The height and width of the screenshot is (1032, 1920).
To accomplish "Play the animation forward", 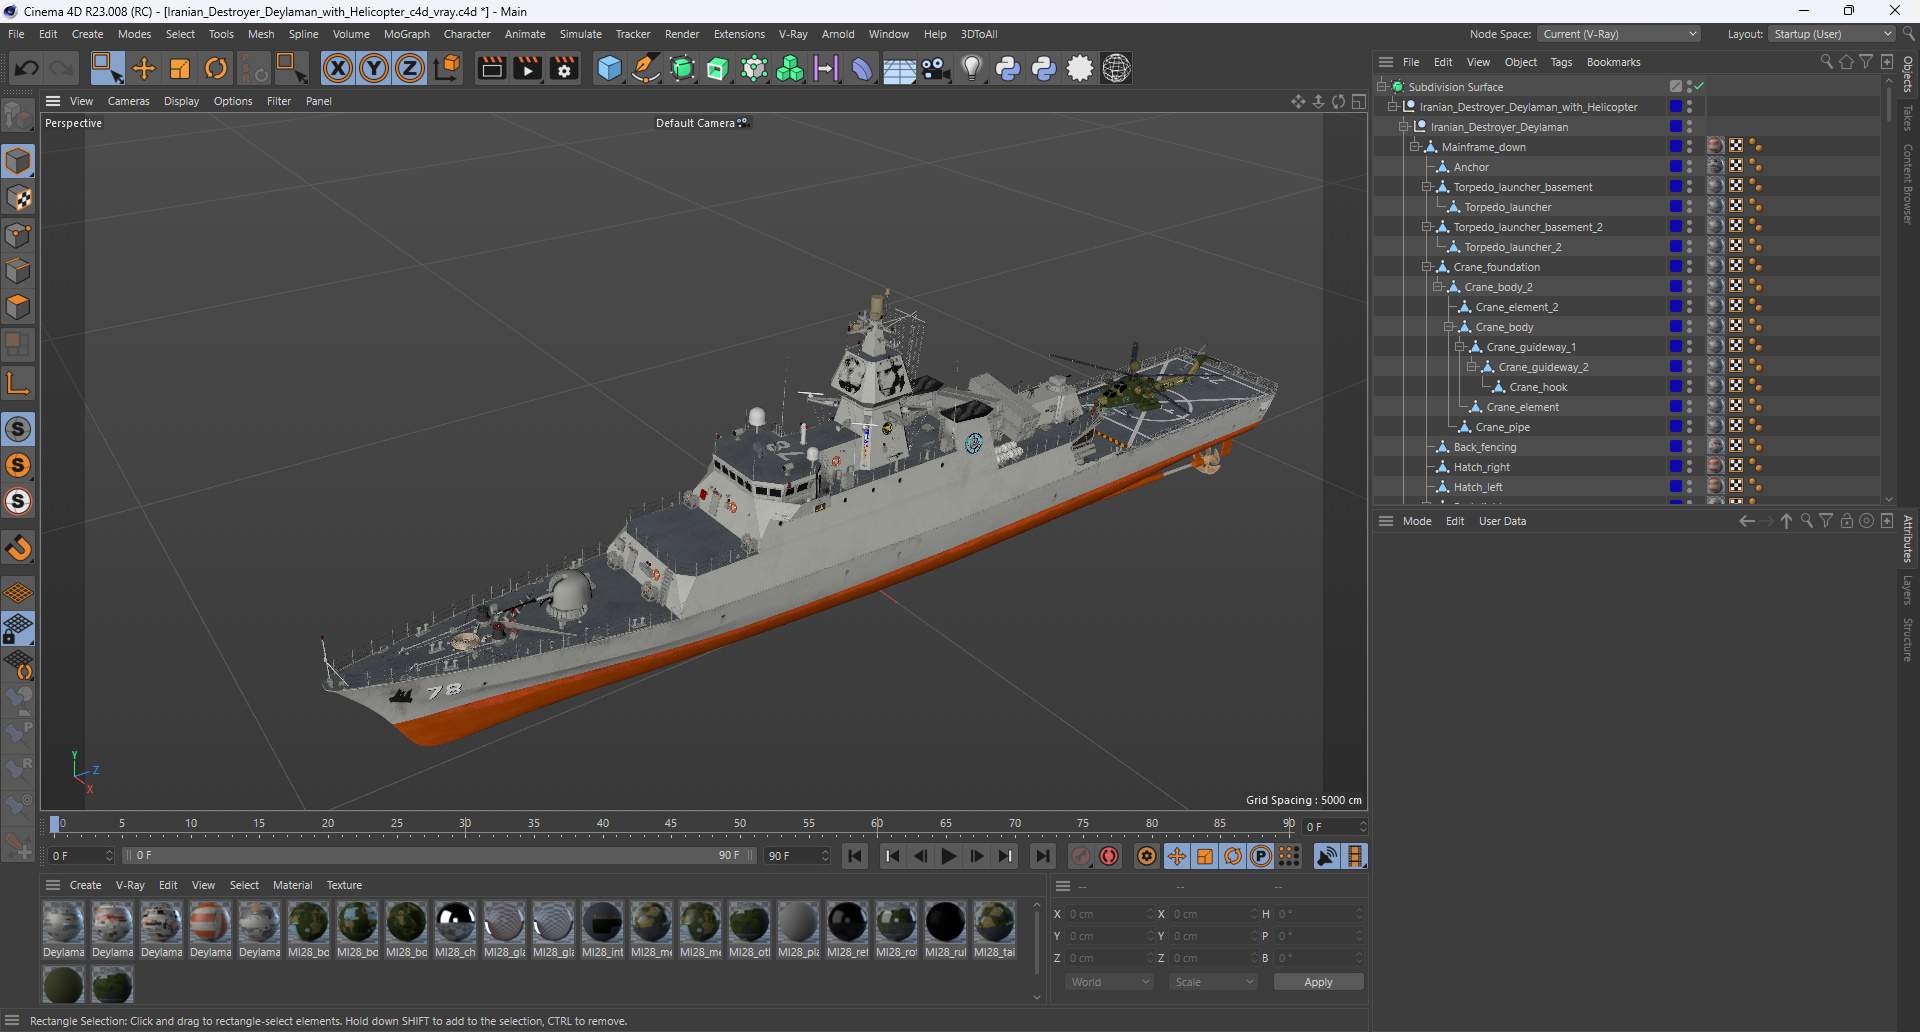I will [x=949, y=856].
